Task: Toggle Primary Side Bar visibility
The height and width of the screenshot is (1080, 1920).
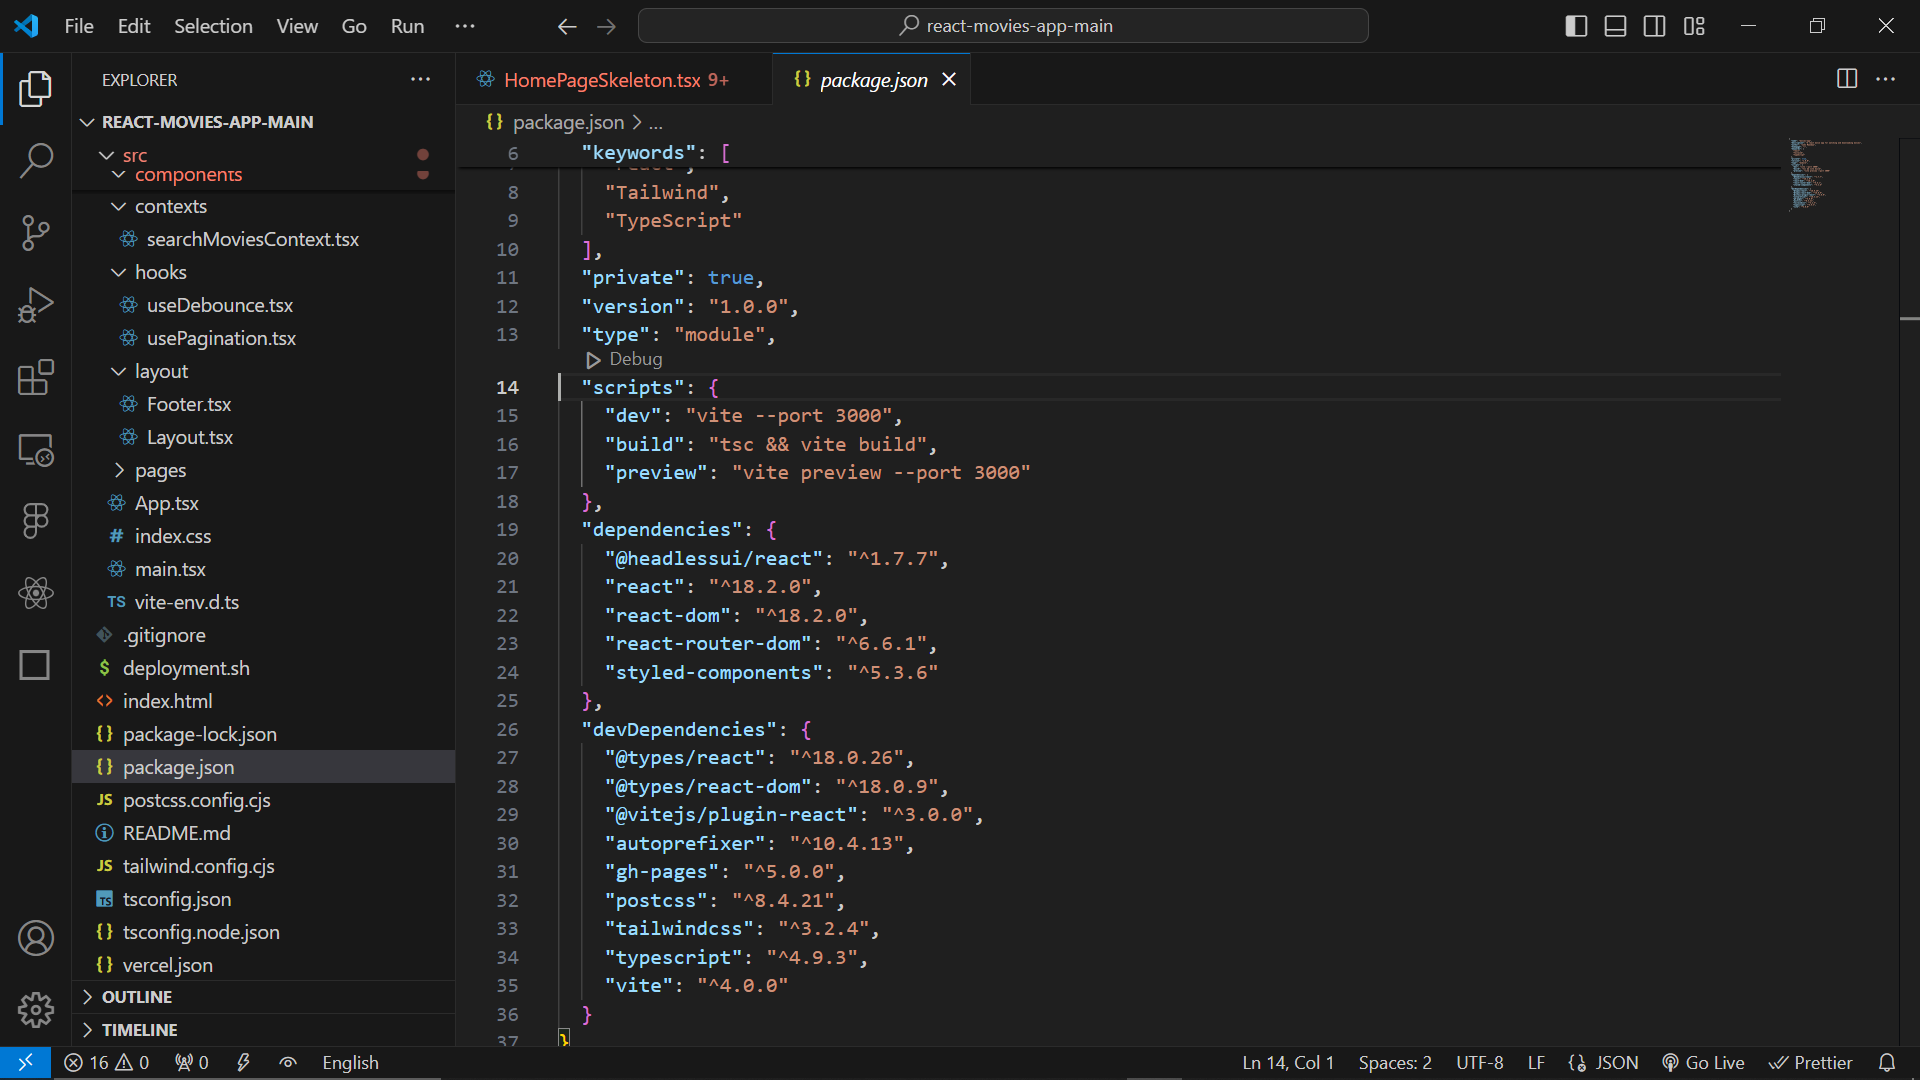Action: 1576,26
